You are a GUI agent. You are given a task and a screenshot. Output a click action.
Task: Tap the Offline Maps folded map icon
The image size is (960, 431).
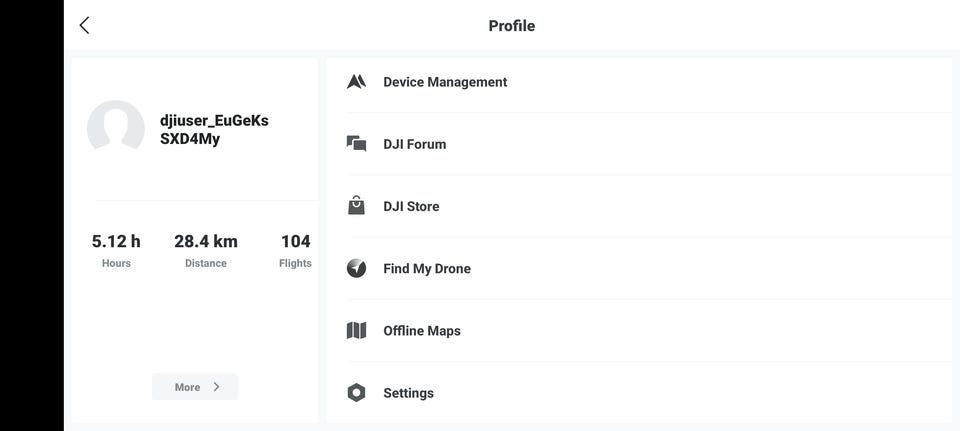(x=356, y=331)
